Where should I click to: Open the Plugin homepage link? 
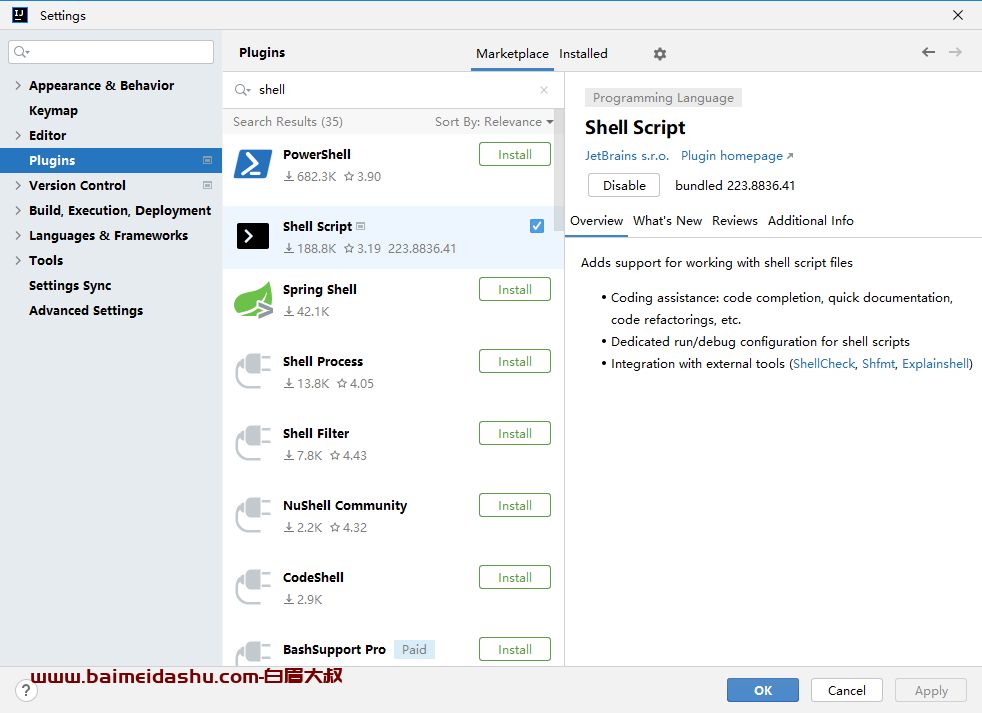coord(737,156)
